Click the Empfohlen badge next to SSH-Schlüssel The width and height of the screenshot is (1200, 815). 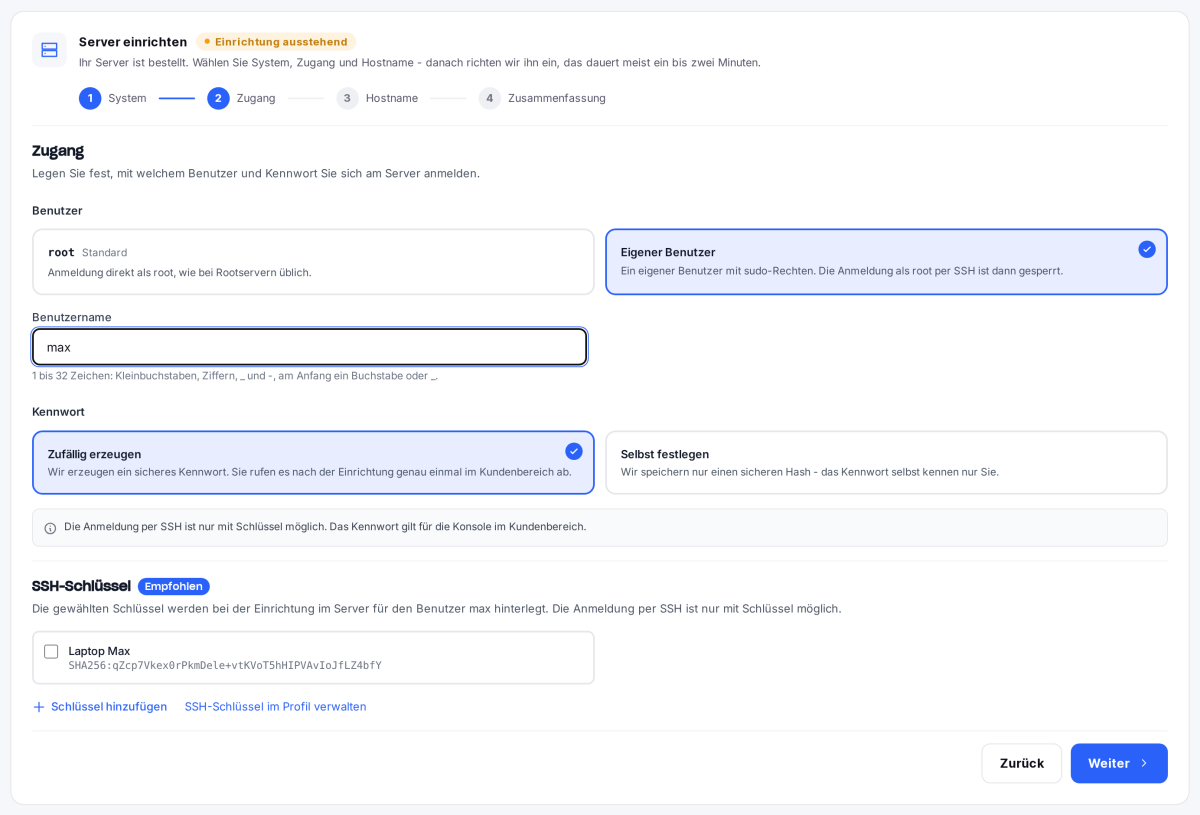pyautogui.click(x=174, y=586)
